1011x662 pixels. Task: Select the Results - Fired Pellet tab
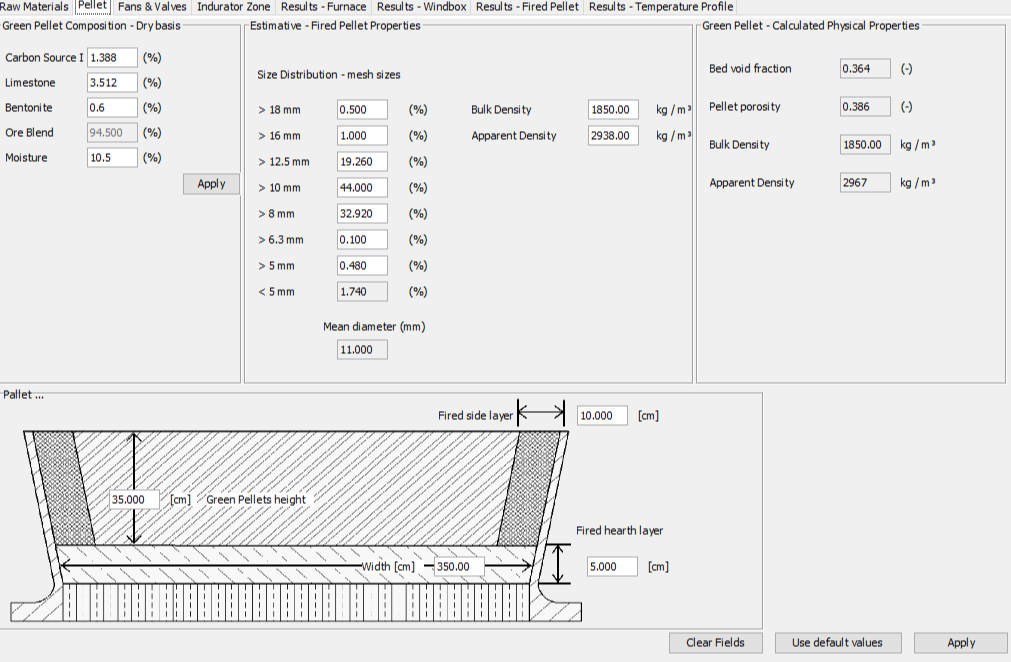pos(527,7)
